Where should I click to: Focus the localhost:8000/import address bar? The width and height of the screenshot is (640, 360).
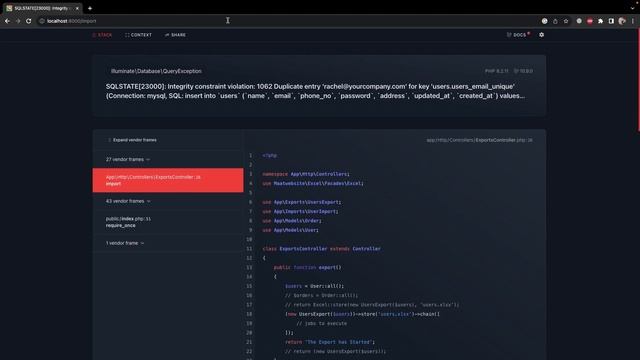tap(286, 21)
